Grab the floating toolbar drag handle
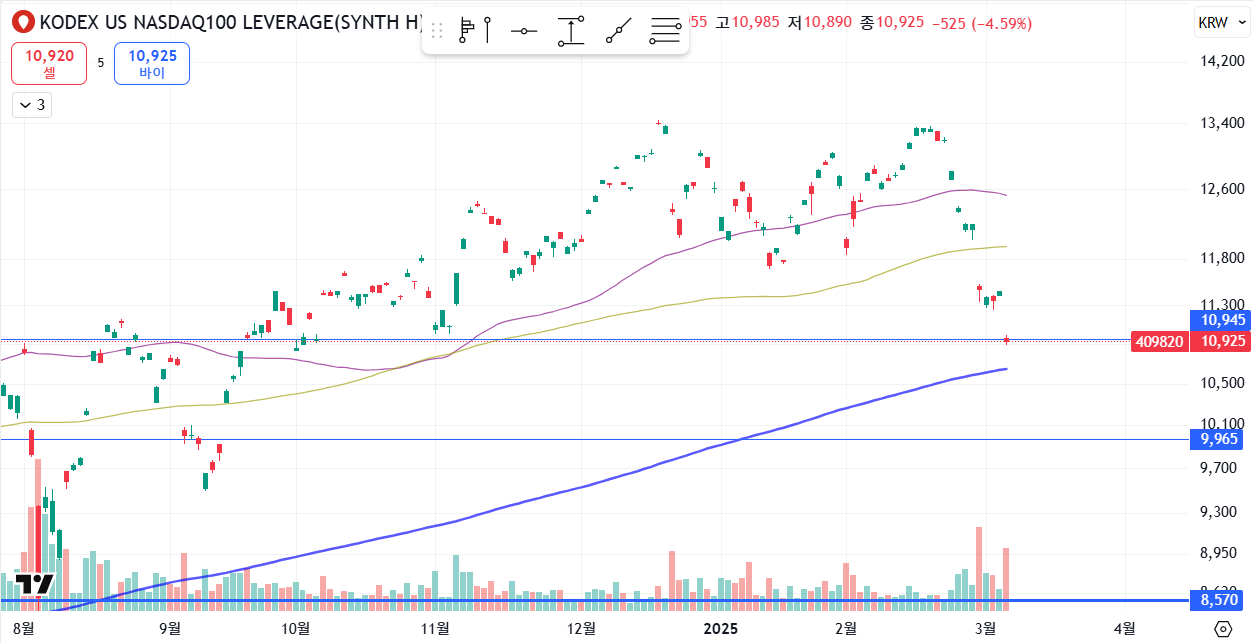Image resolution: width=1253 pixels, height=643 pixels. [436, 32]
